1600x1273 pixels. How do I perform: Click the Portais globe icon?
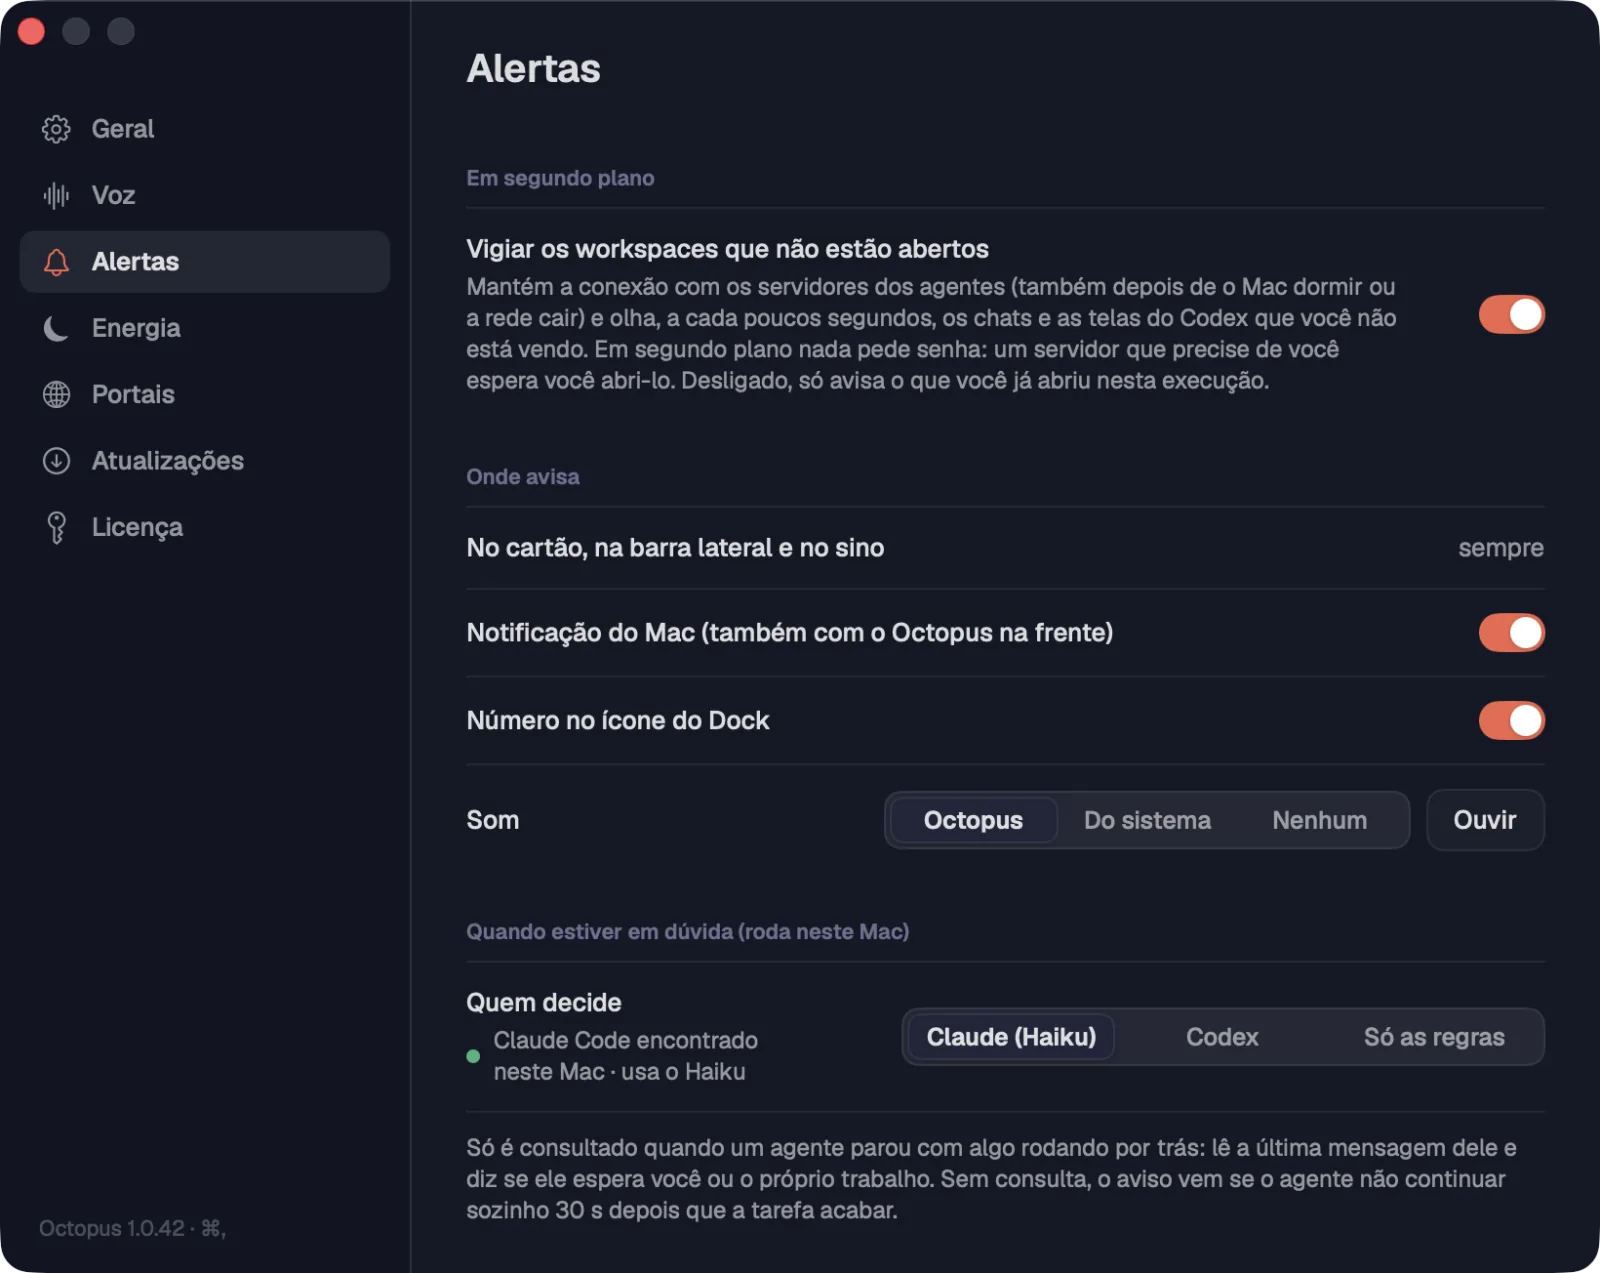tap(56, 395)
